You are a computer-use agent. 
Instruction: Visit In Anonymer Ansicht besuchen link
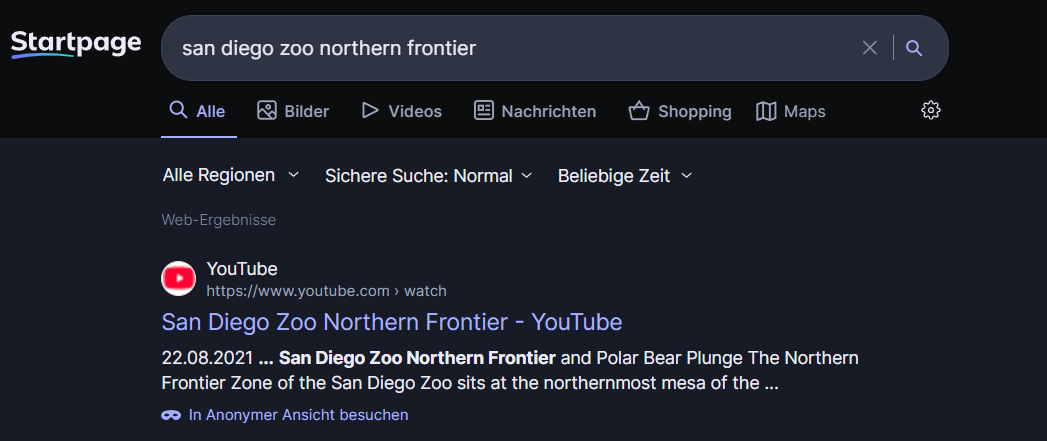click(298, 415)
